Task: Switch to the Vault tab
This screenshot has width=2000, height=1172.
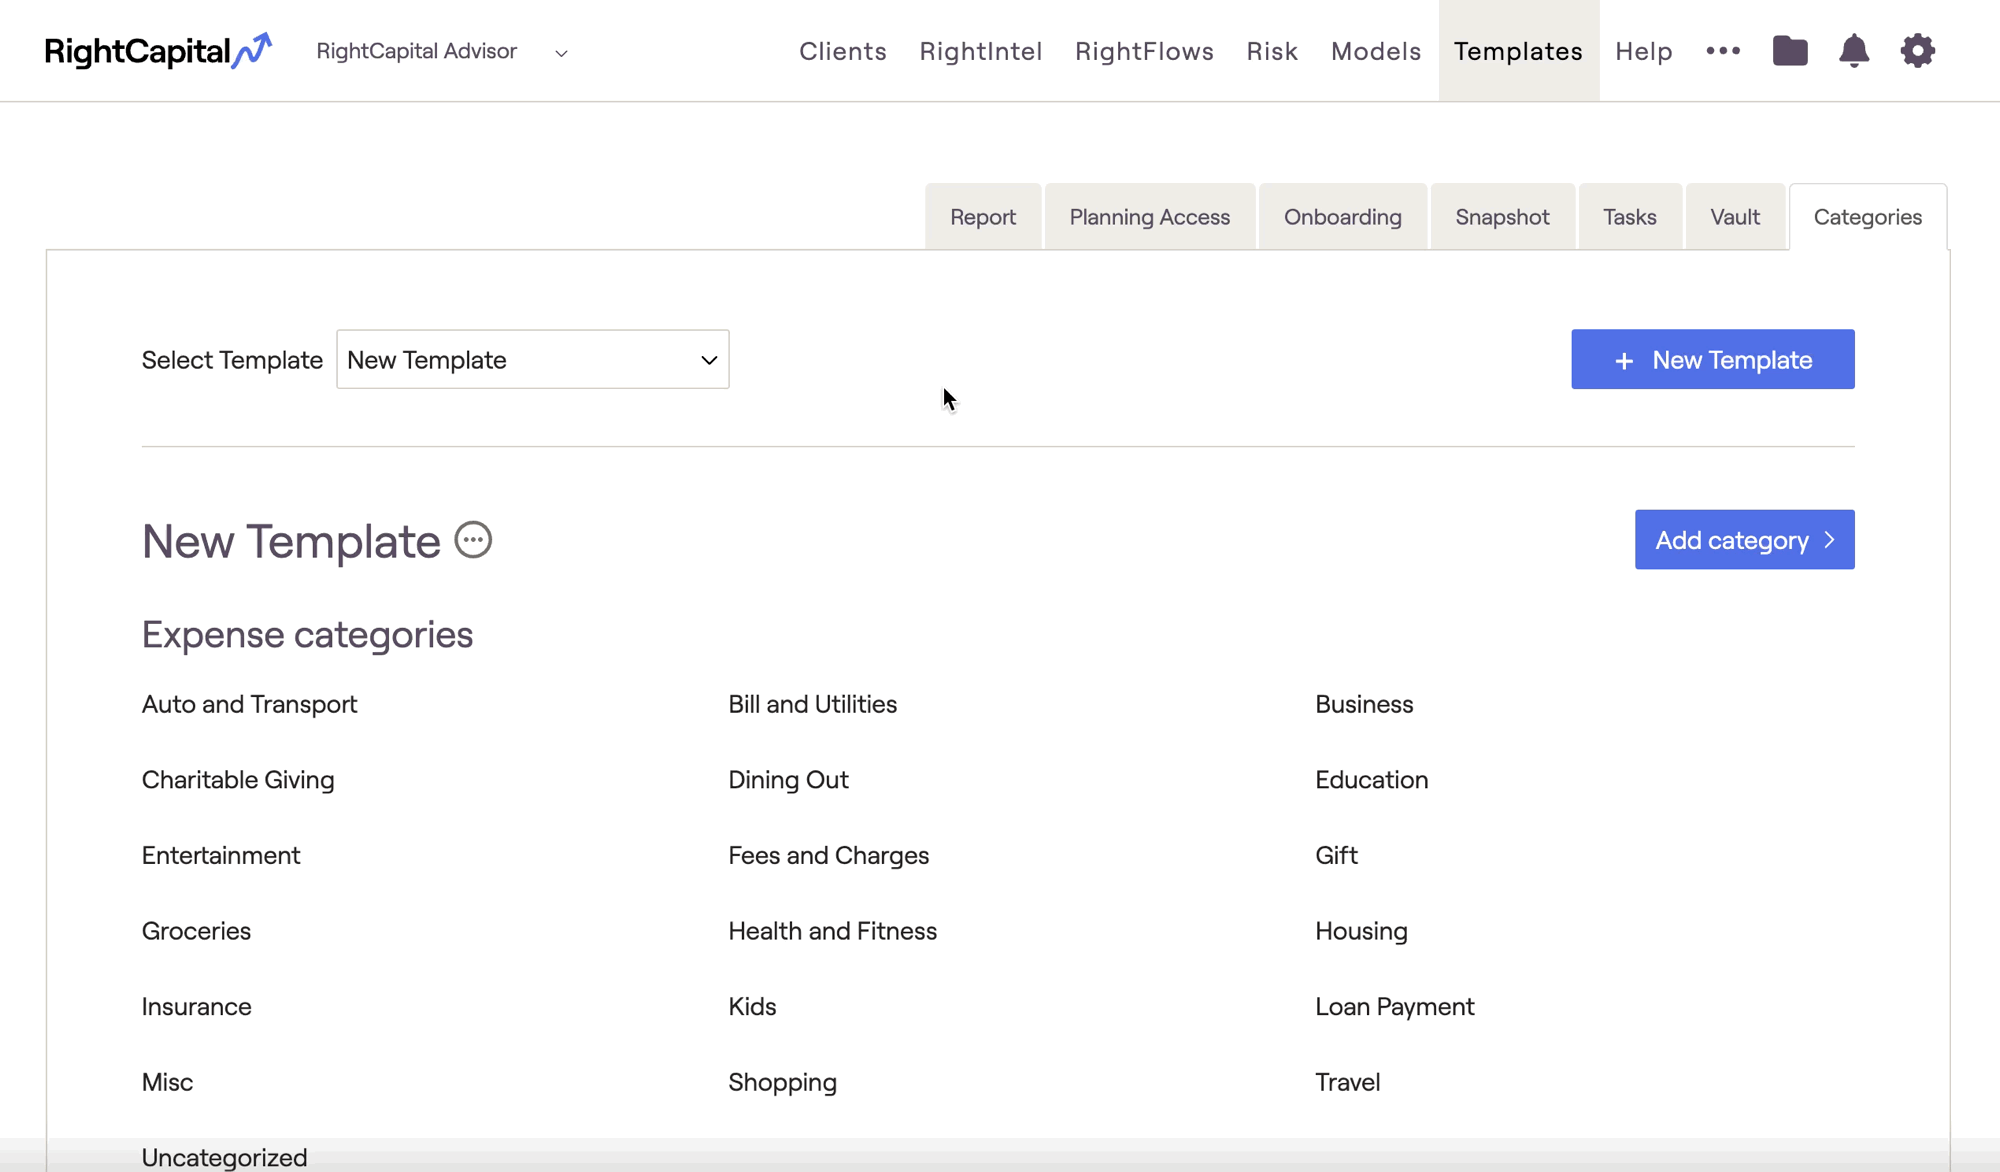Action: pyautogui.click(x=1735, y=217)
